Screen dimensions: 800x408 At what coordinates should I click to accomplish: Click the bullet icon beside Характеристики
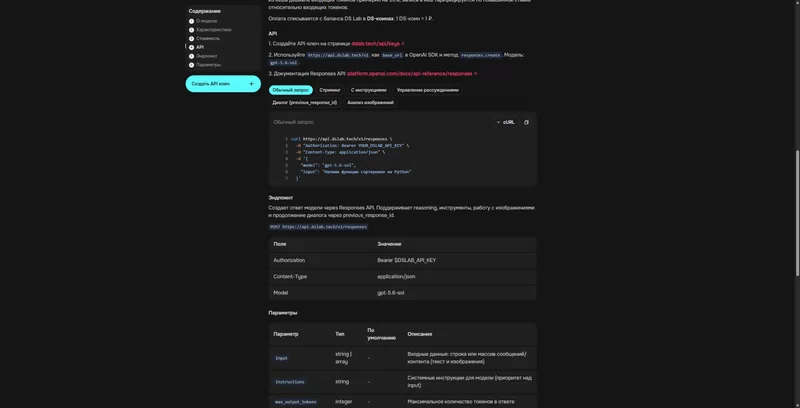191,30
